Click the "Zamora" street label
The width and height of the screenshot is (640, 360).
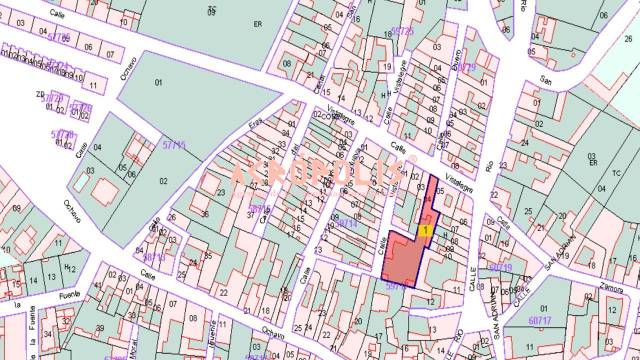[611, 288]
